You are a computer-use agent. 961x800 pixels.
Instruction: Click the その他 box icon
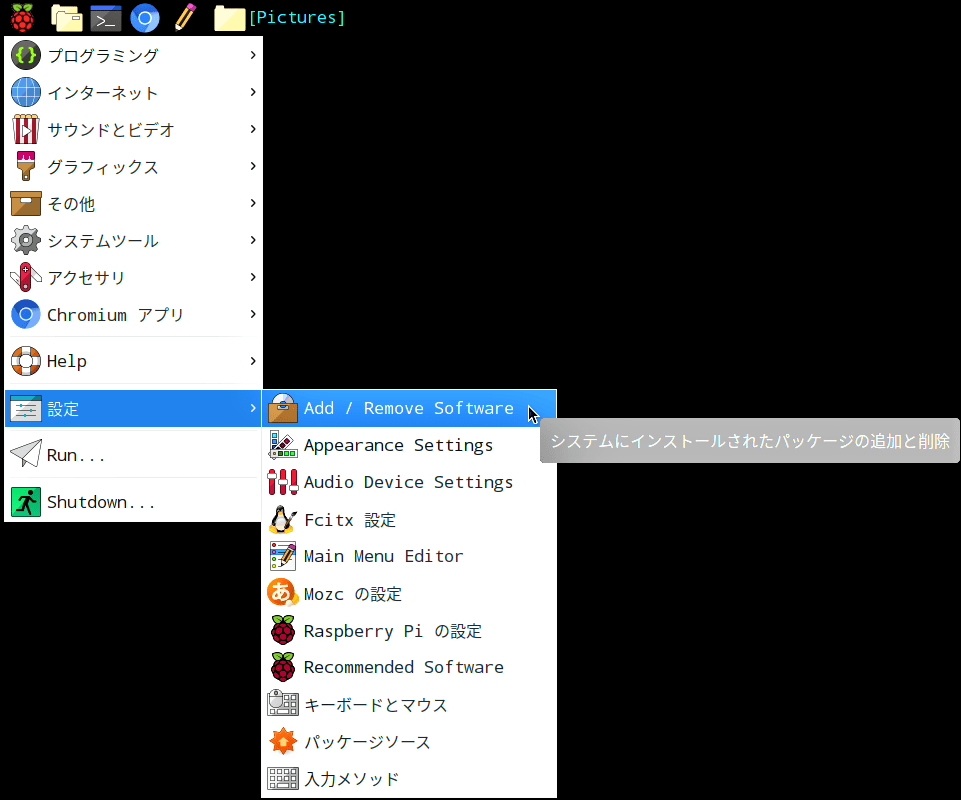(x=26, y=204)
